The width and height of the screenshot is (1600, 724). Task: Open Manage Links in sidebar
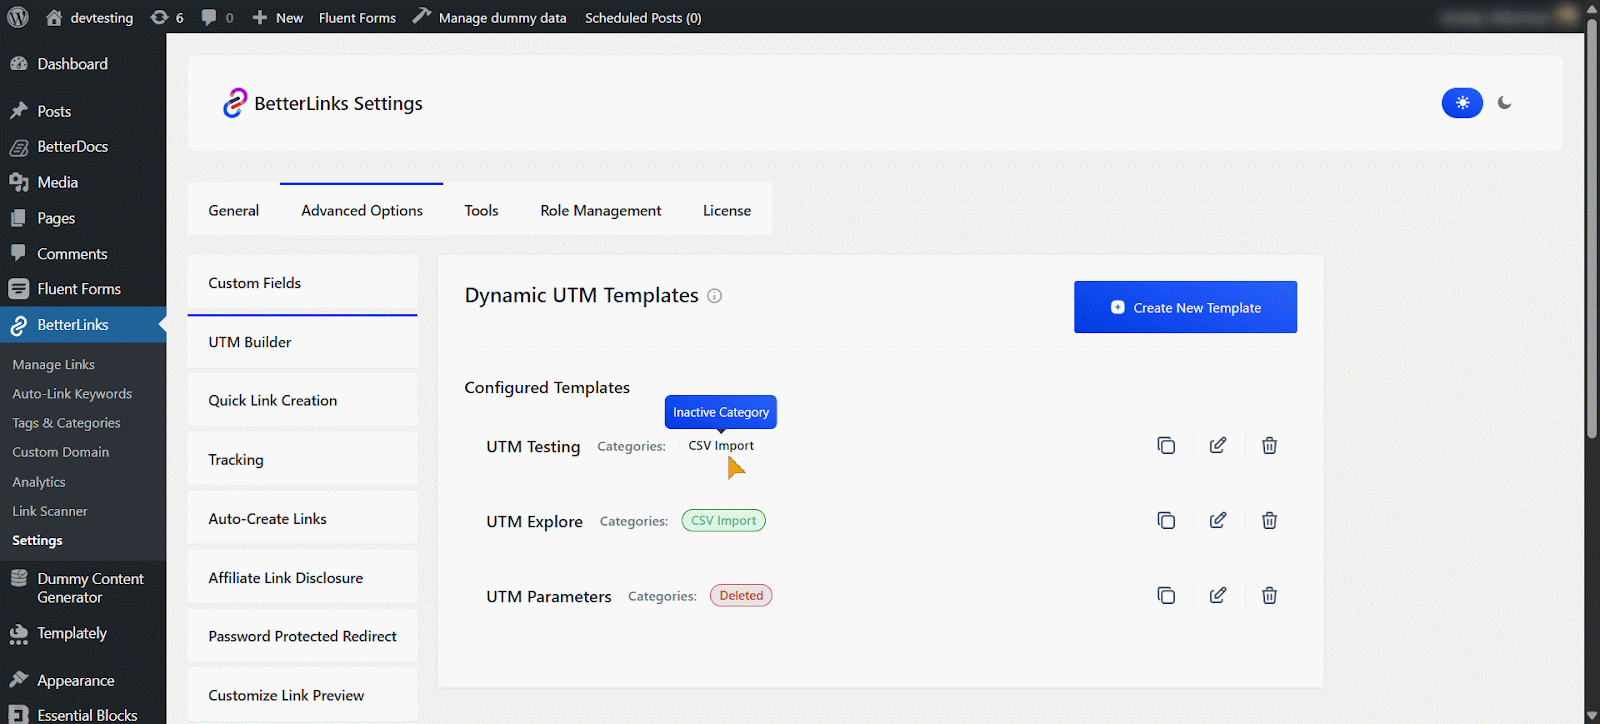[x=54, y=365]
